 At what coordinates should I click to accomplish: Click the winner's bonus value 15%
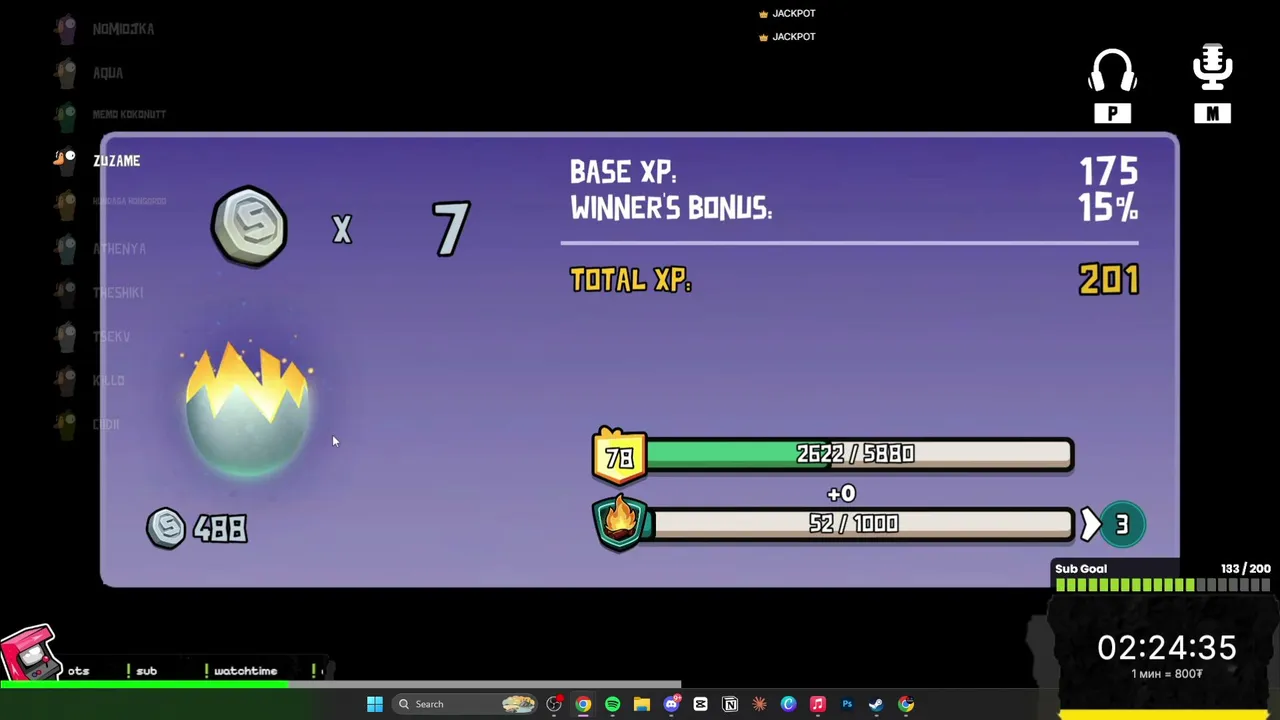point(1108,208)
